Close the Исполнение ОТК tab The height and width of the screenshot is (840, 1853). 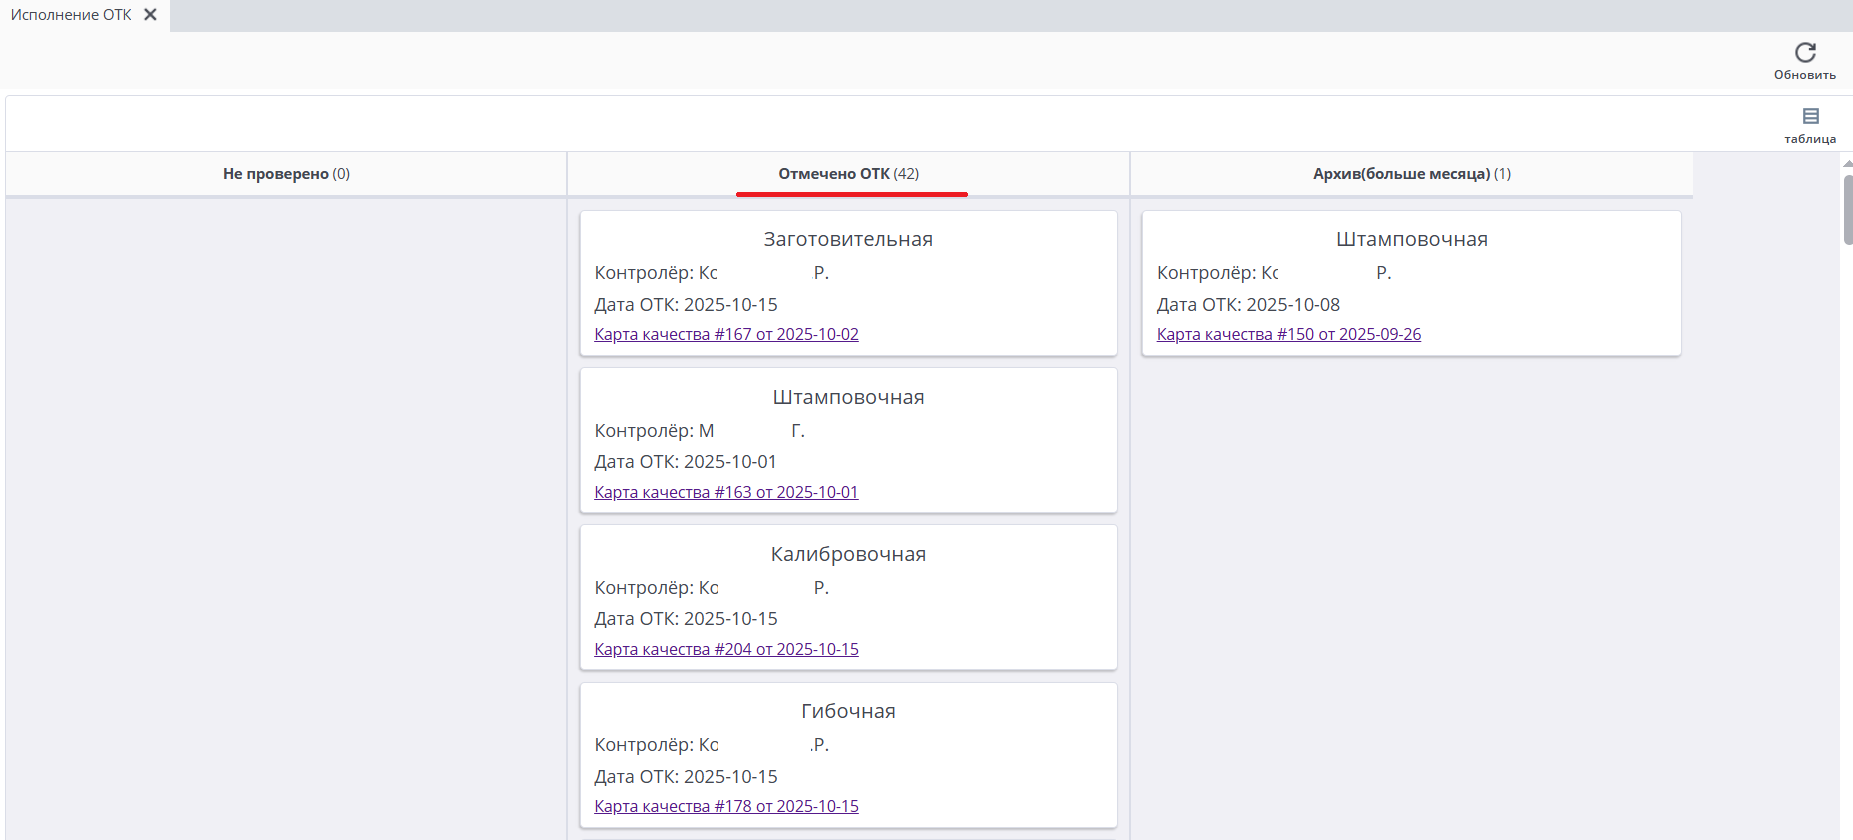pyautogui.click(x=150, y=15)
